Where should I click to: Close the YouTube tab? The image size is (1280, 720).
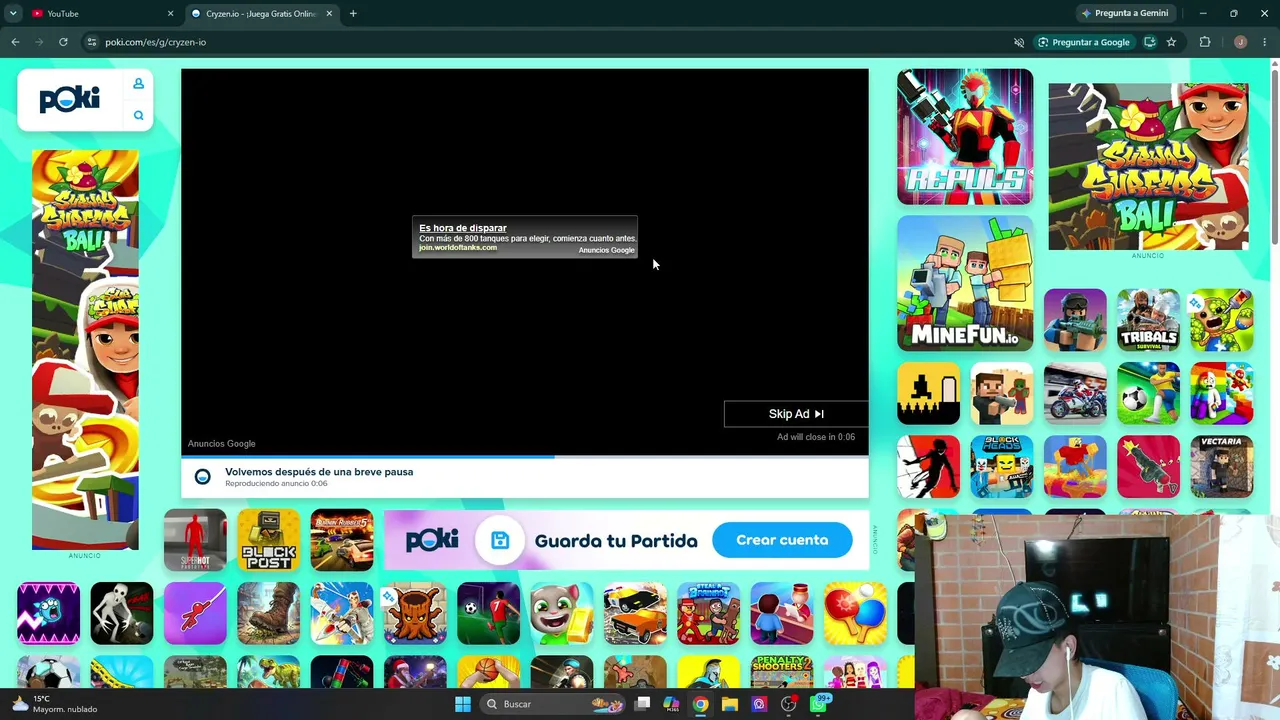tap(170, 14)
